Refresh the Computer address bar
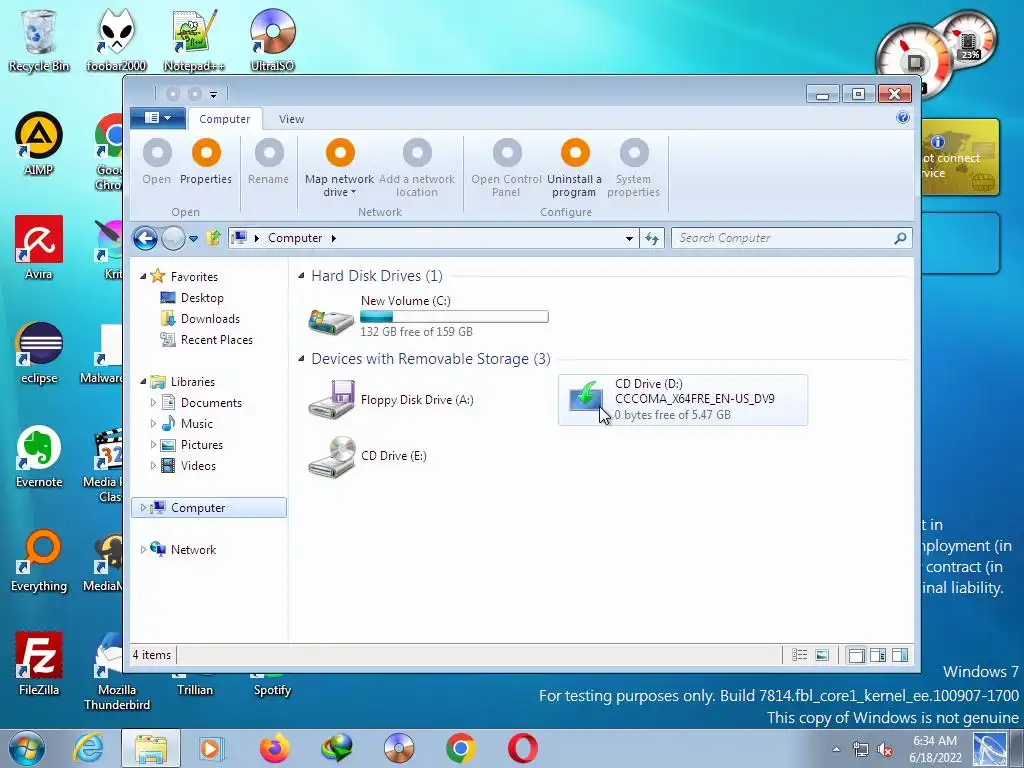This screenshot has width=1024, height=768. 652,238
